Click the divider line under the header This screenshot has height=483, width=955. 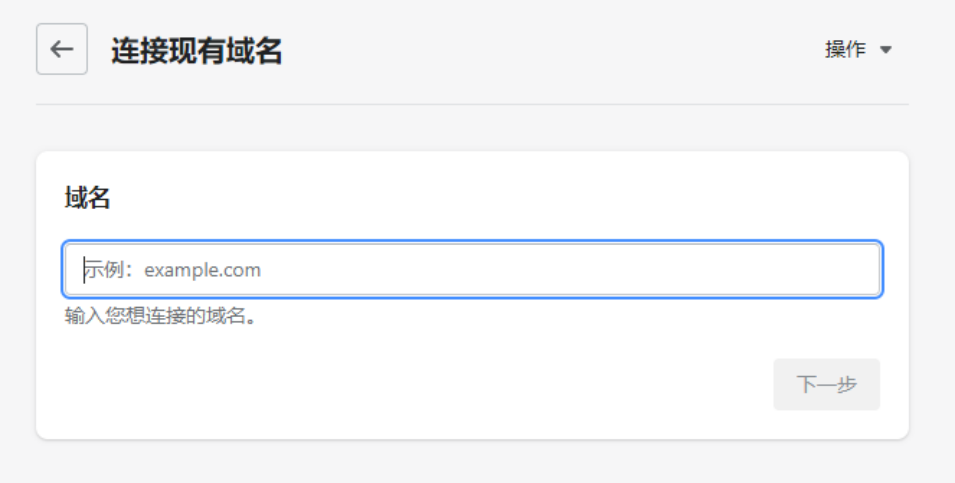tap(472, 104)
